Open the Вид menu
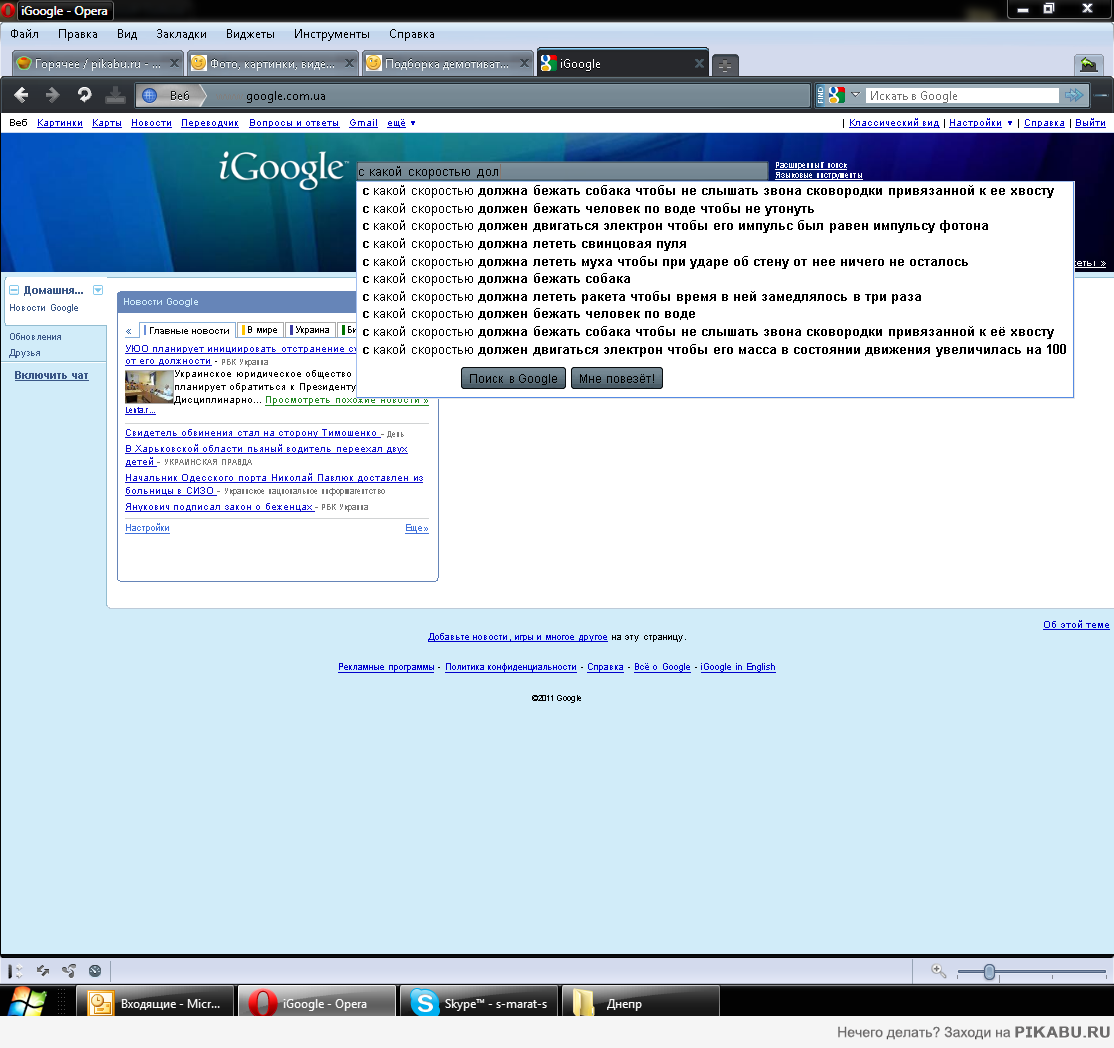 coord(127,34)
